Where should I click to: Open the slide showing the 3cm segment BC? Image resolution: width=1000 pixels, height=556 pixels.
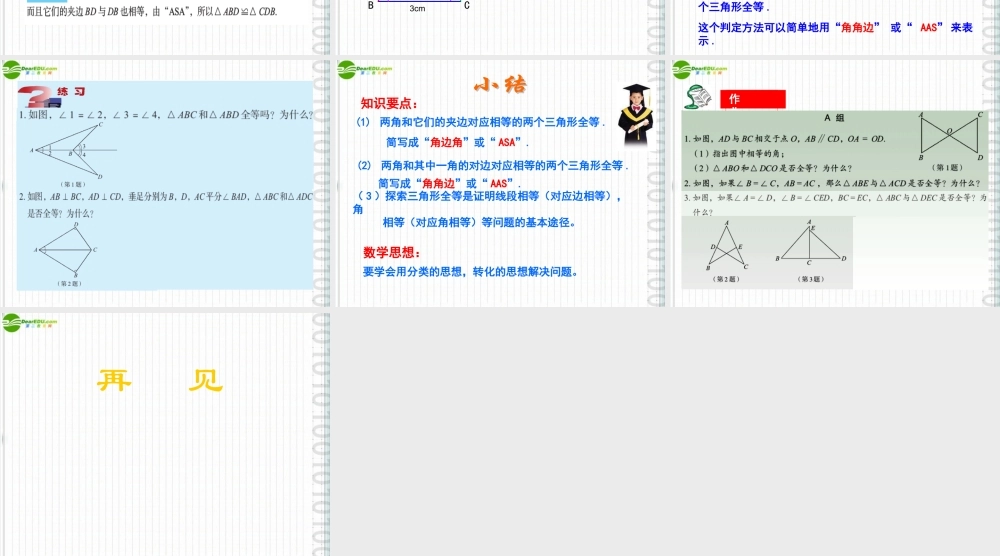pos(501,27)
